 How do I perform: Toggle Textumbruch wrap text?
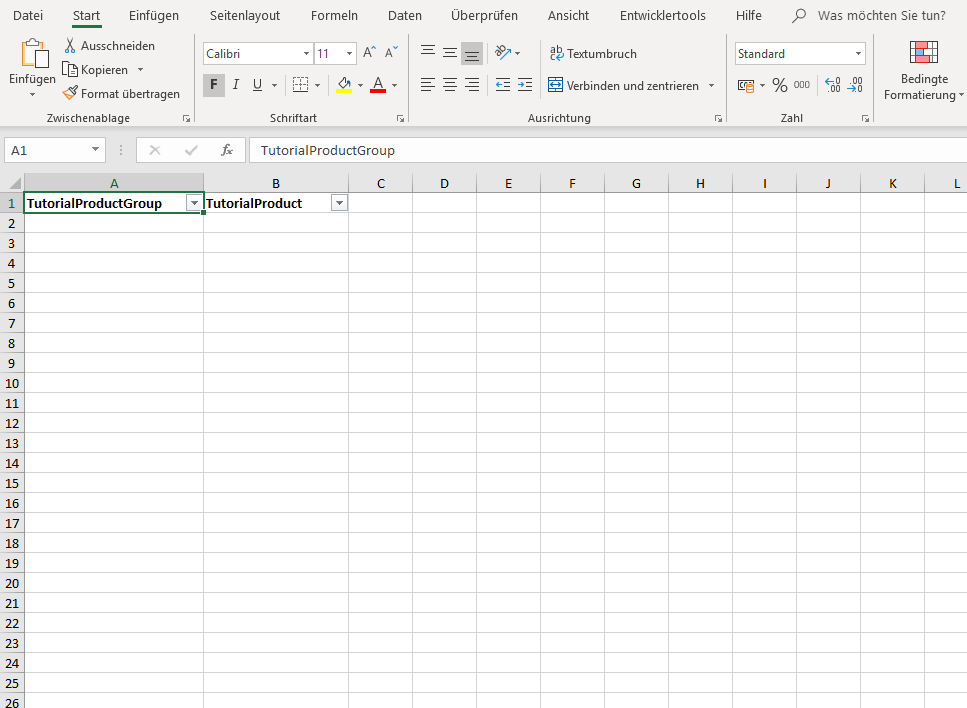593,54
